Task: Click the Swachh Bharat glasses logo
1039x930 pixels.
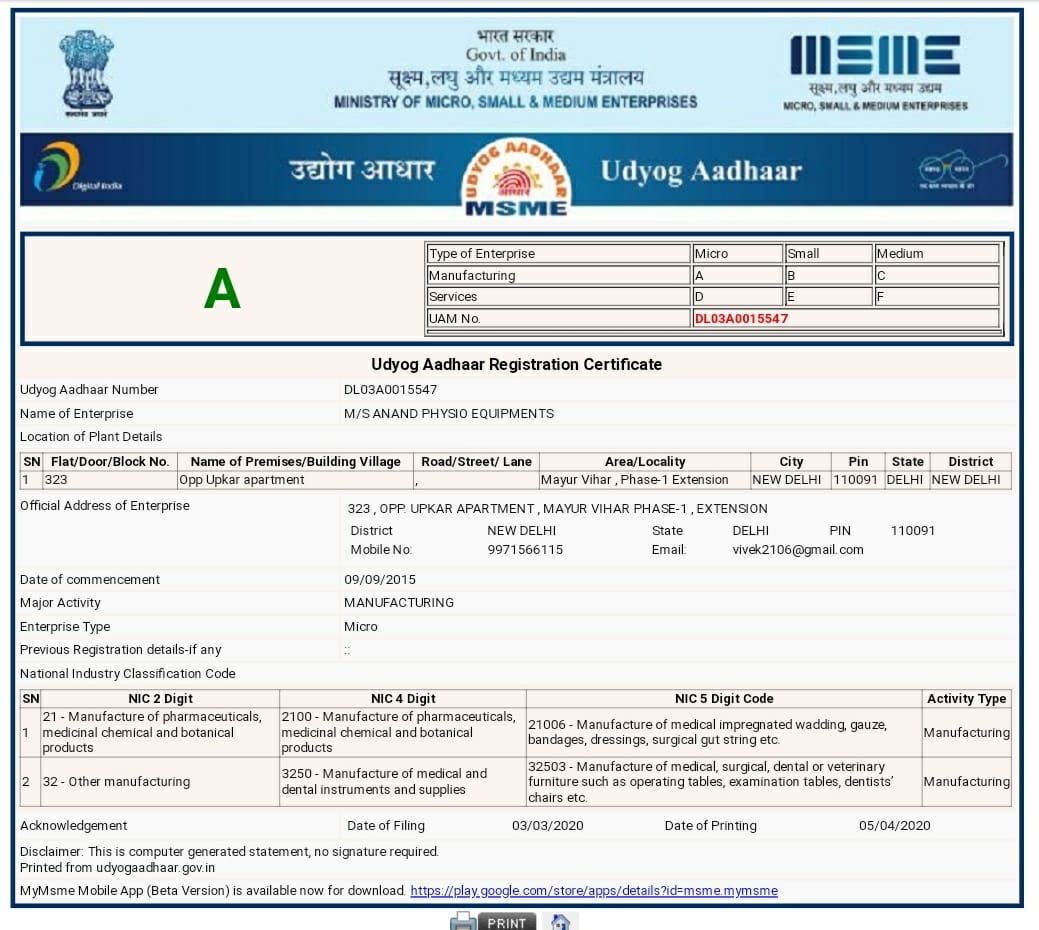Action: 948,170
